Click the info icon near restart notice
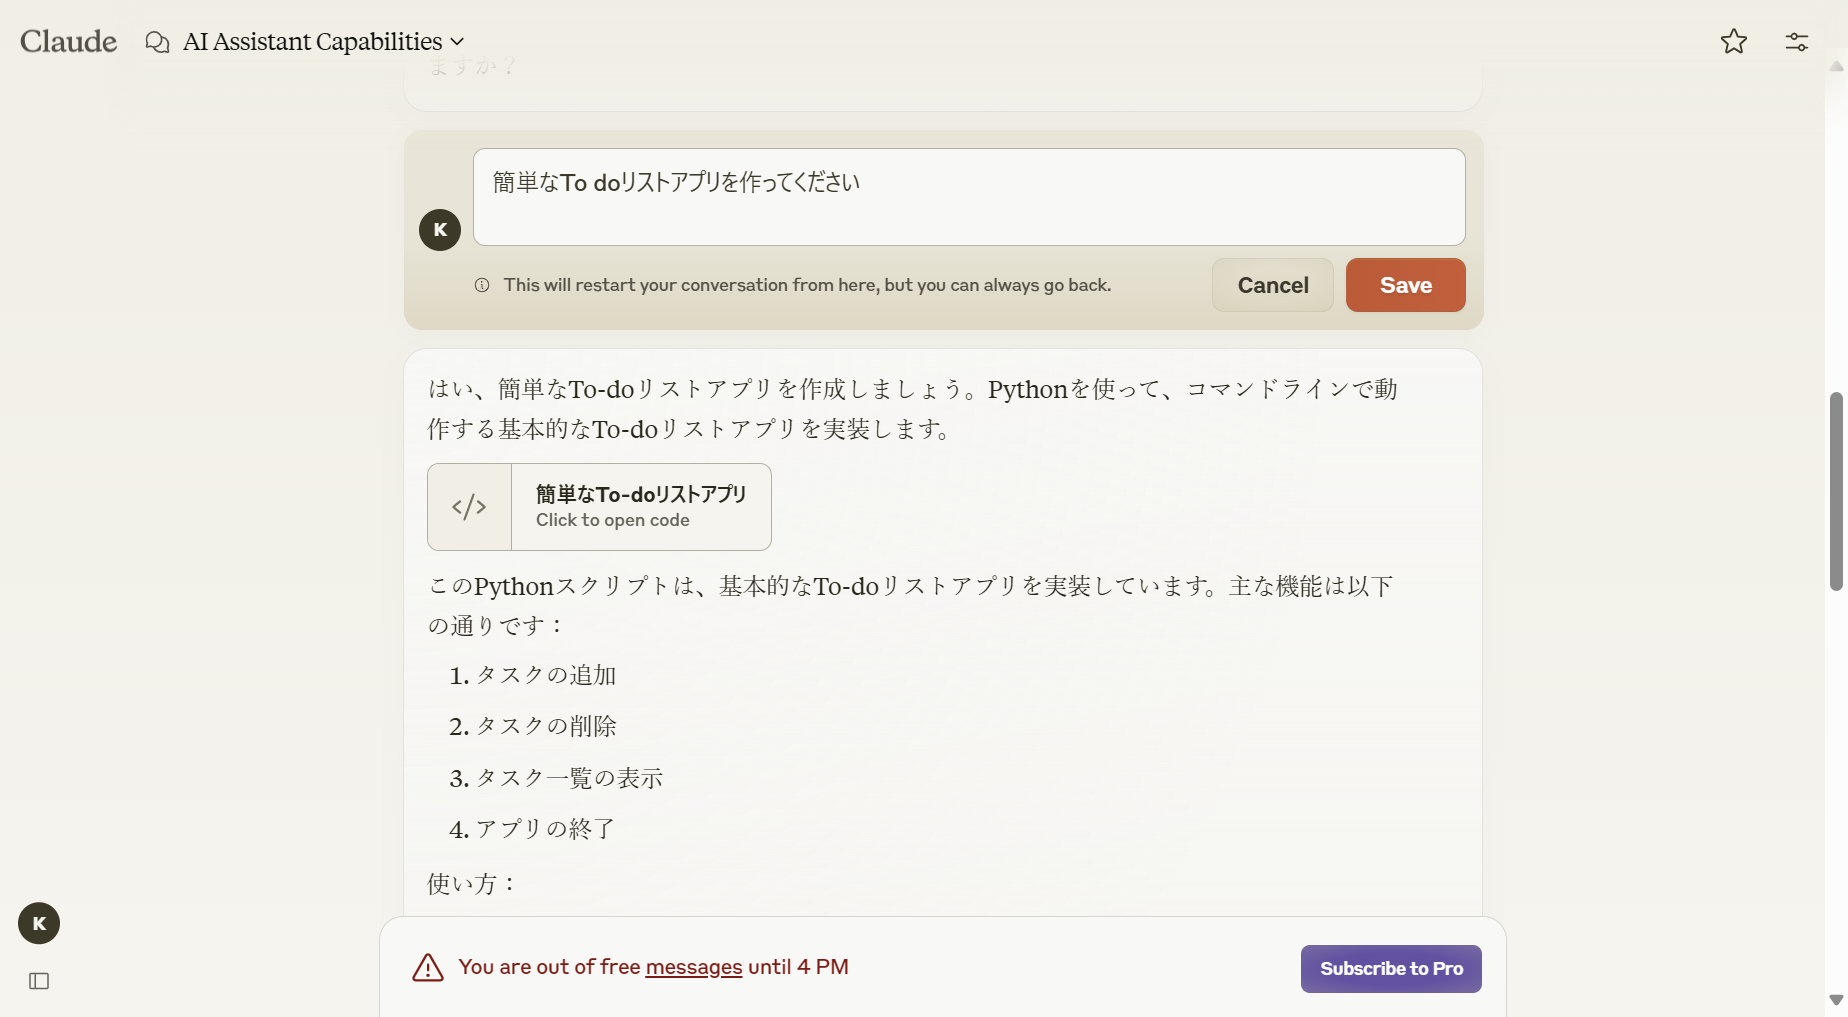 [482, 285]
